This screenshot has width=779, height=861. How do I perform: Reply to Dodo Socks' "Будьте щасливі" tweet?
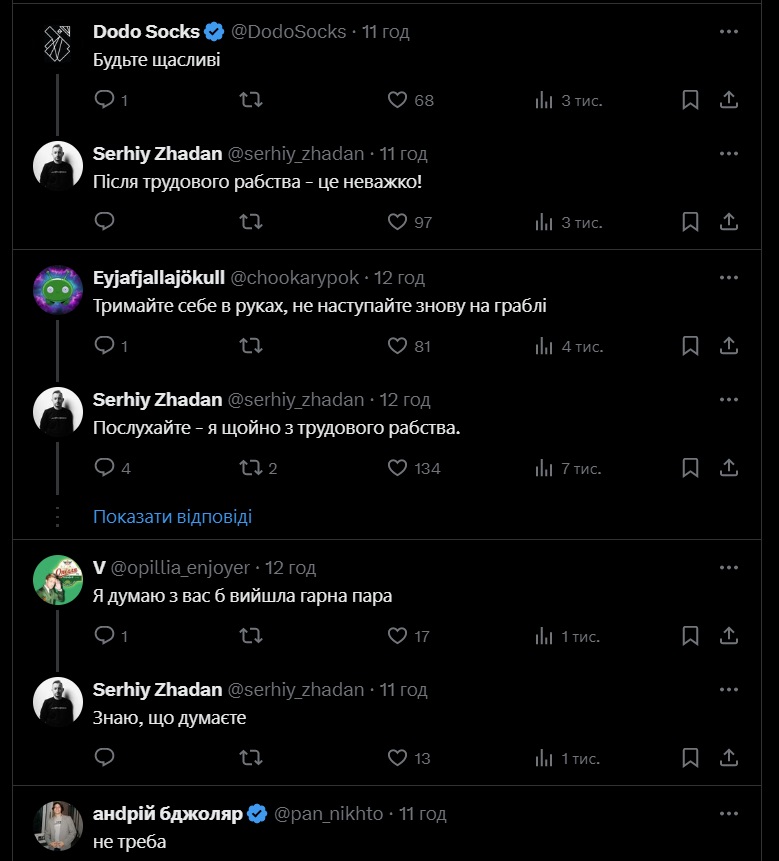[104, 100]
